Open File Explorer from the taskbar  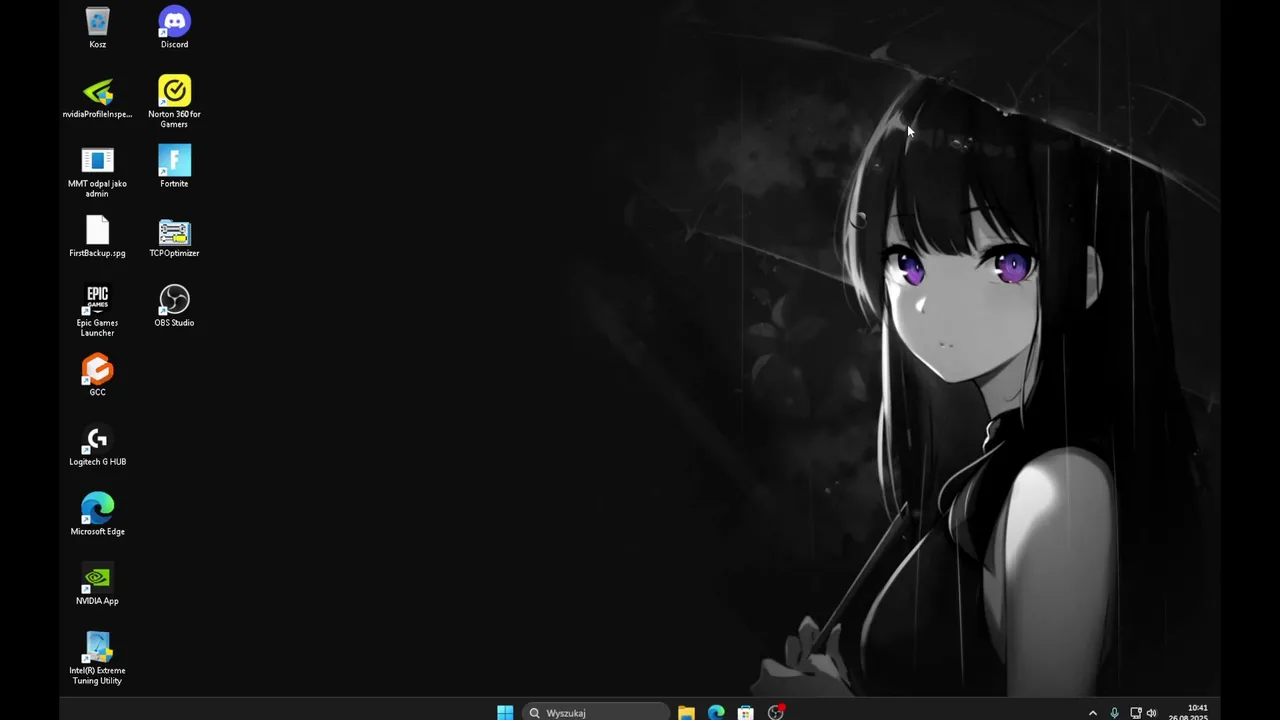(686, 712)
